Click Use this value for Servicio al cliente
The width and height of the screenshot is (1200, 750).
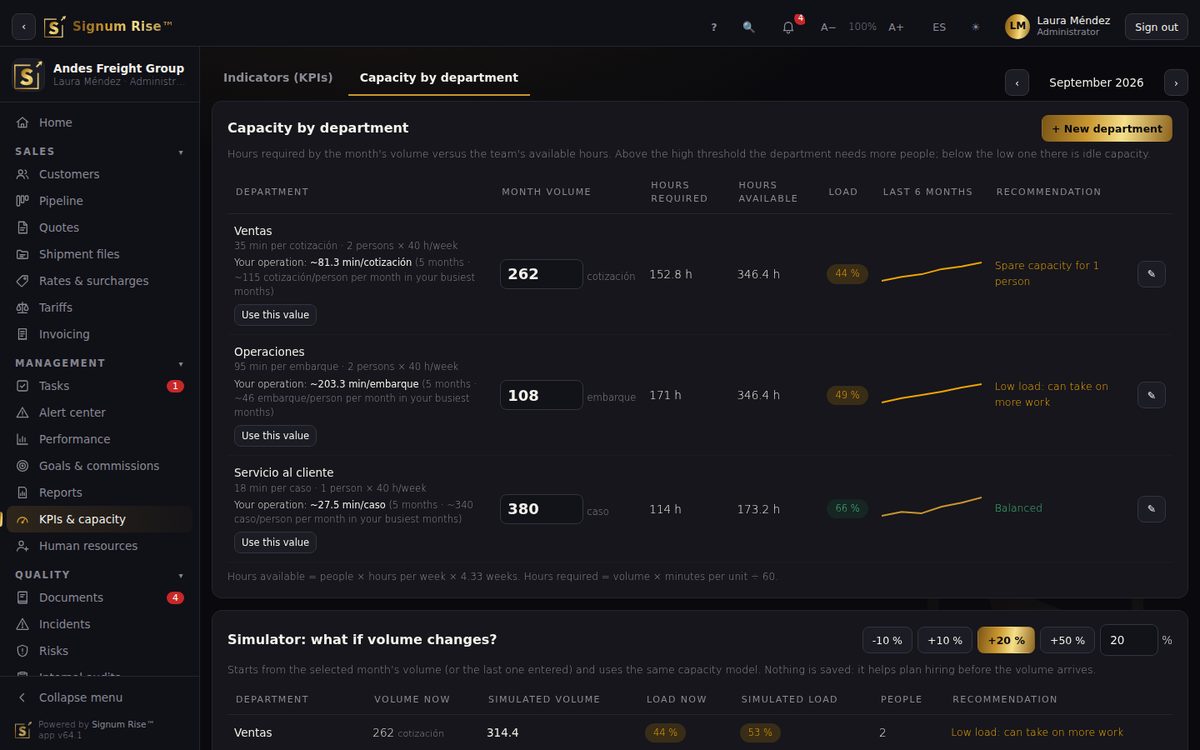point(275,542)
